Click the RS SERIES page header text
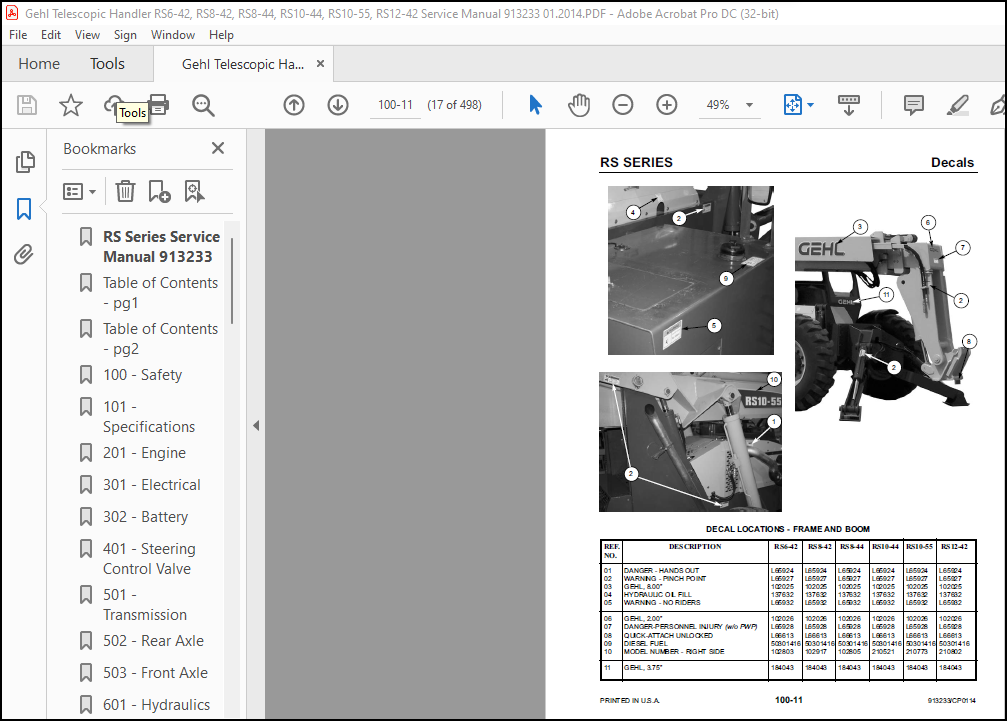The width and height of the screenshot is (1007, 721). pyautogui.click(x=636, y=162)
